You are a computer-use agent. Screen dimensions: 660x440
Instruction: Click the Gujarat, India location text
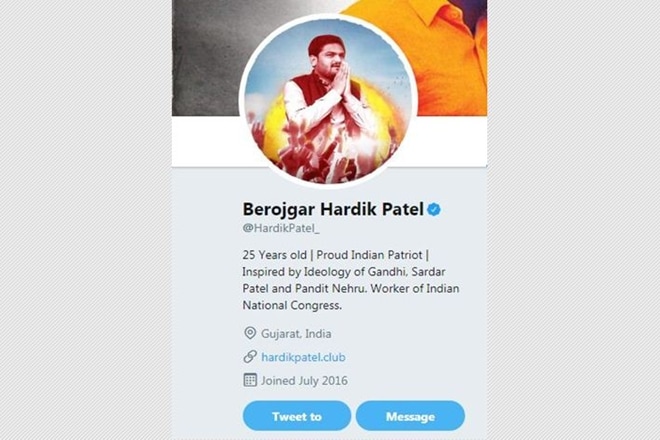tap(296, 333)
